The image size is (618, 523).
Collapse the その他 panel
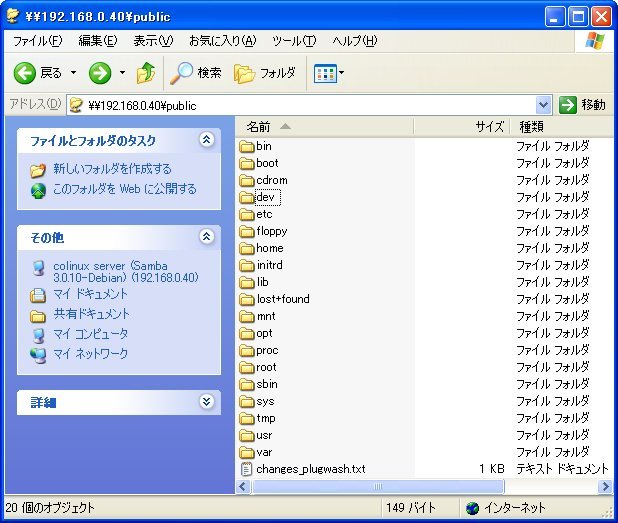[x=207, y=236]
